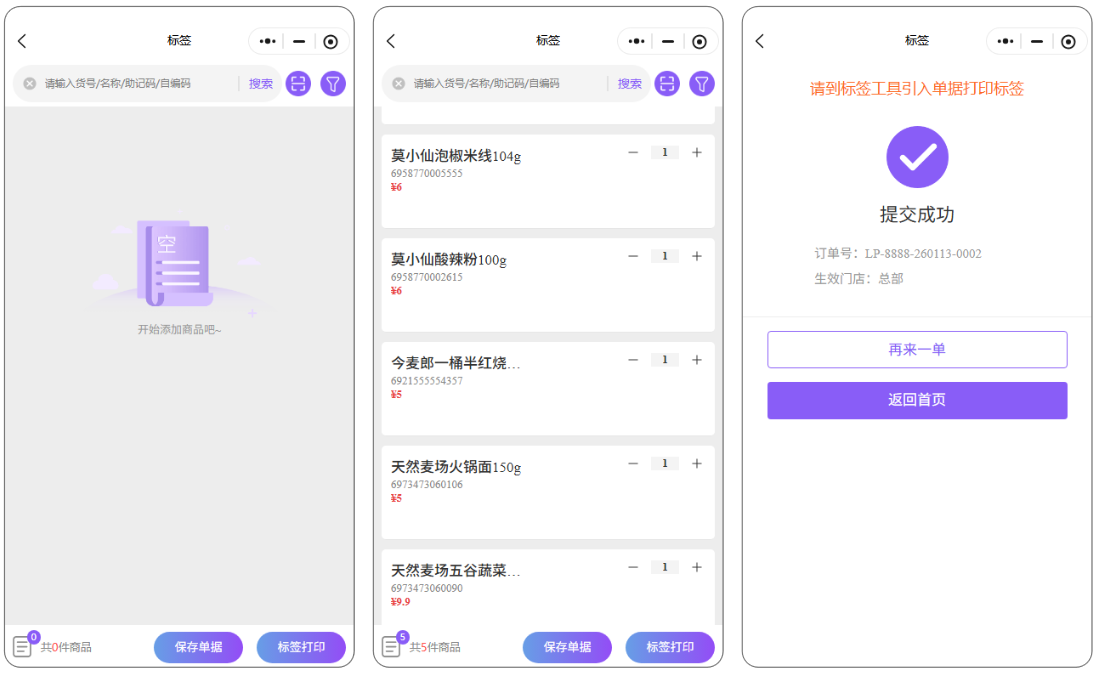Click the 共0件商品 summary text
The image size is (1096, 673).
point(66,647)
